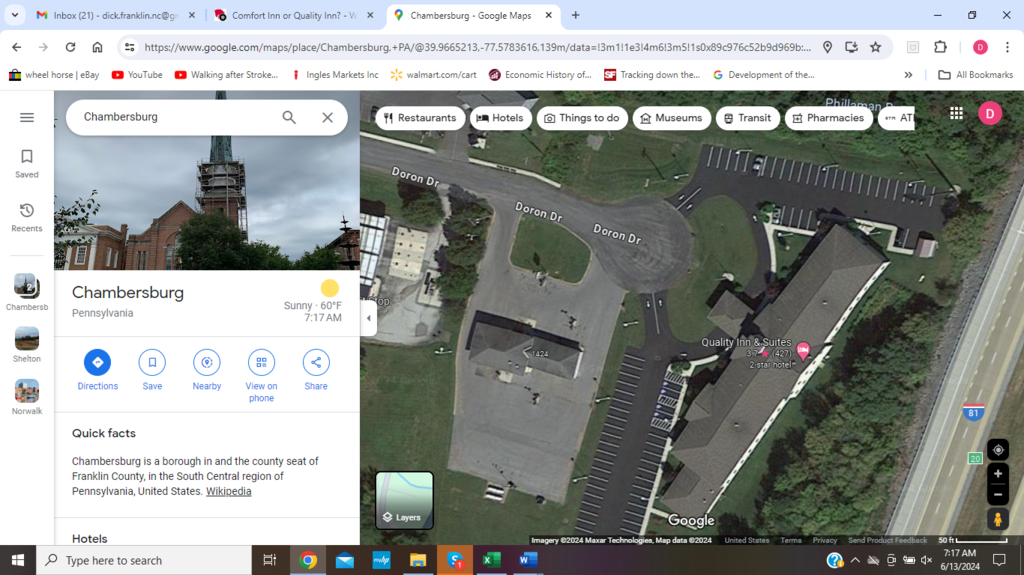Show your location on the map
Screen dimensions: 1024x575
click(x=998, y=450)
